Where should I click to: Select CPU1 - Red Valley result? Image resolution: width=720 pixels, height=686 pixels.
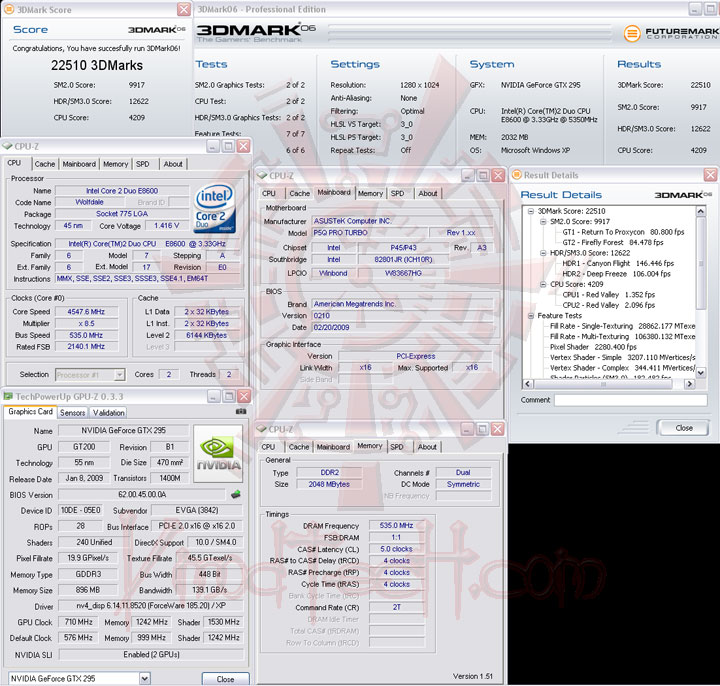(608, 295)
